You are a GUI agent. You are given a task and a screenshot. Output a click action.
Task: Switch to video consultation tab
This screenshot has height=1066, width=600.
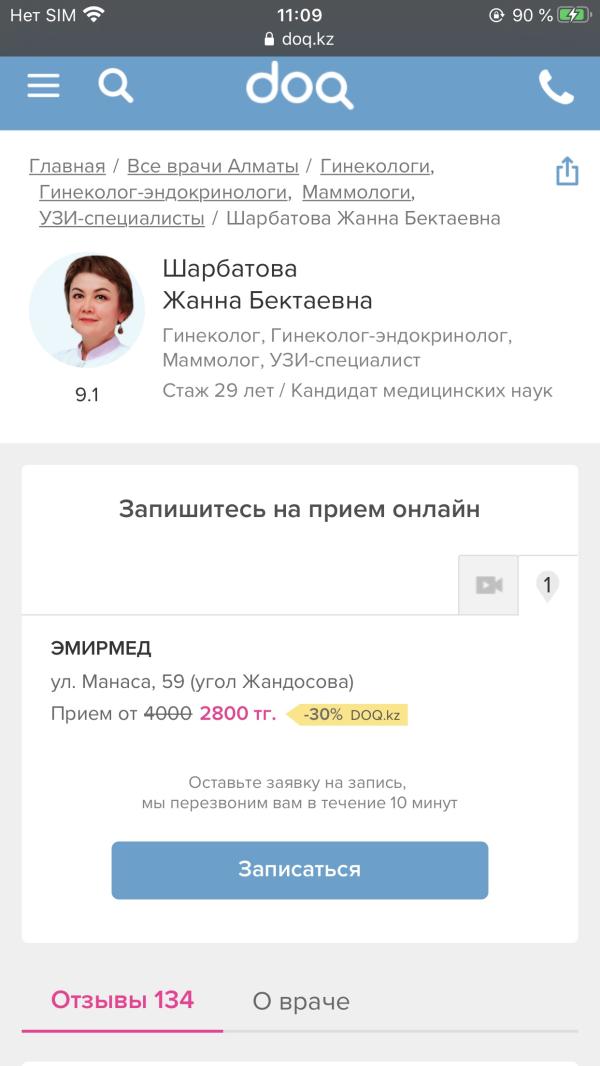(488, 585)
